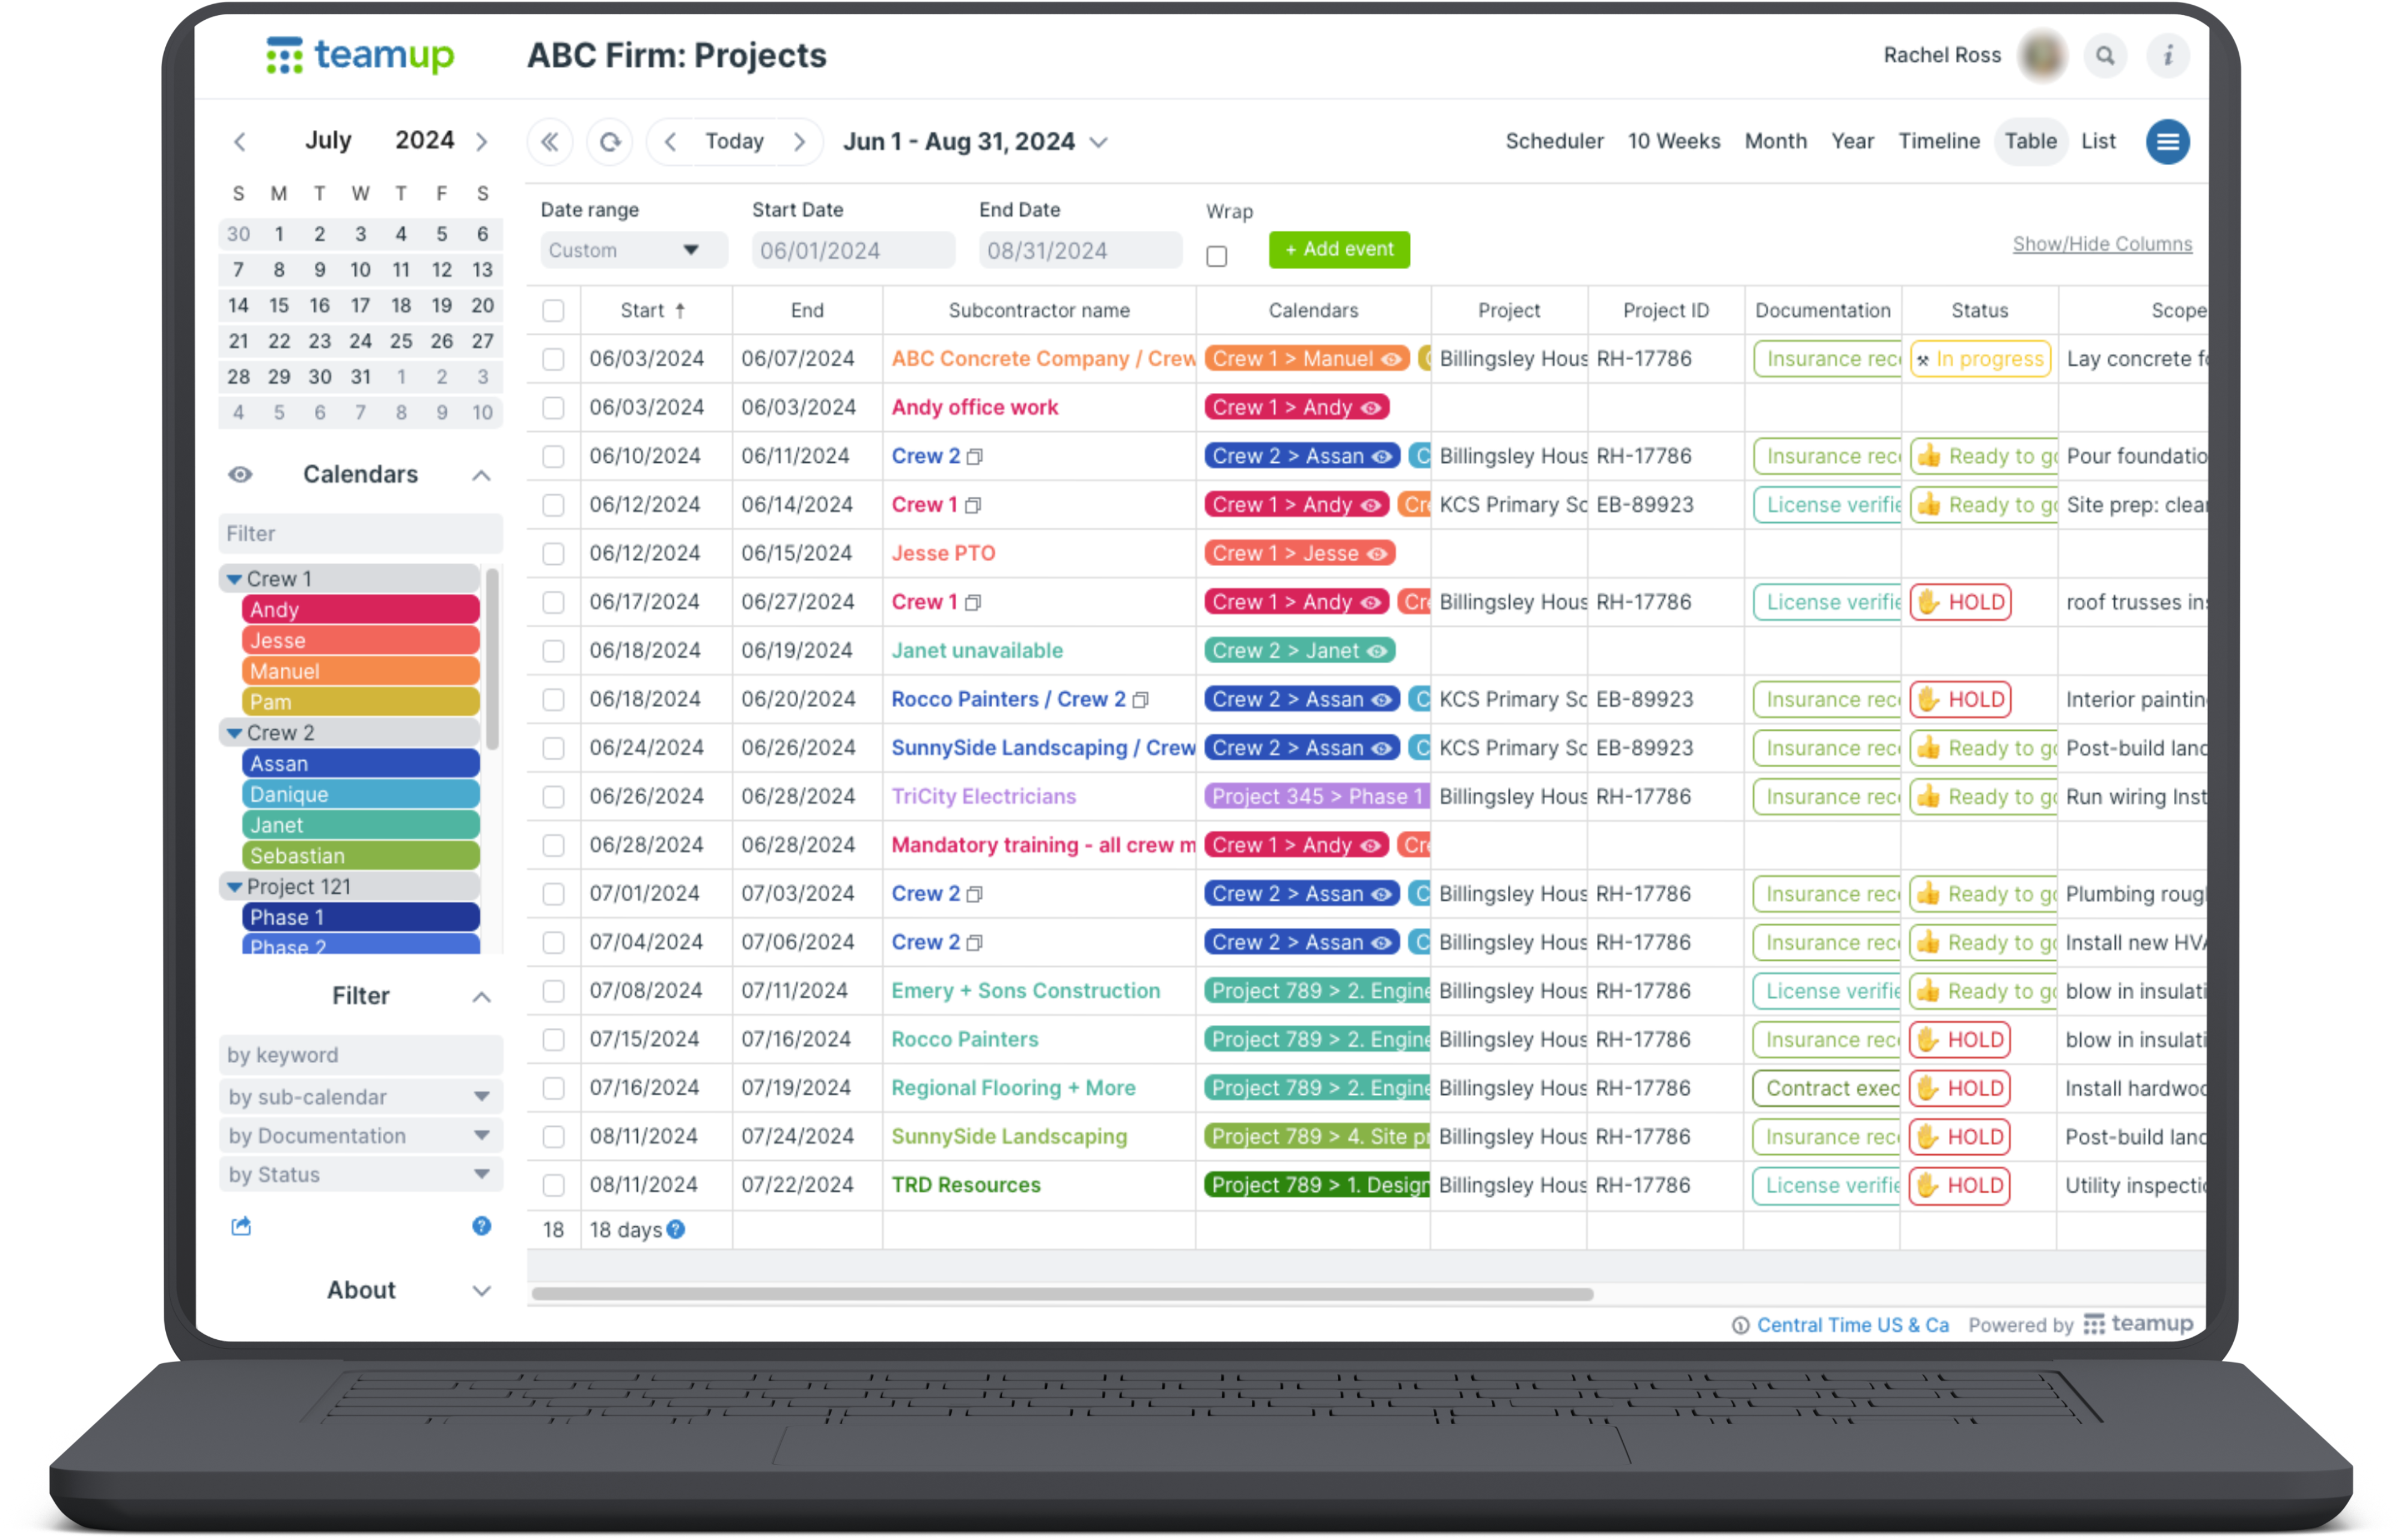Click the eye icon in Crew 2 > Janet tag
The width and height of the screenshot is (2404, 1540).
[1377, 651]
